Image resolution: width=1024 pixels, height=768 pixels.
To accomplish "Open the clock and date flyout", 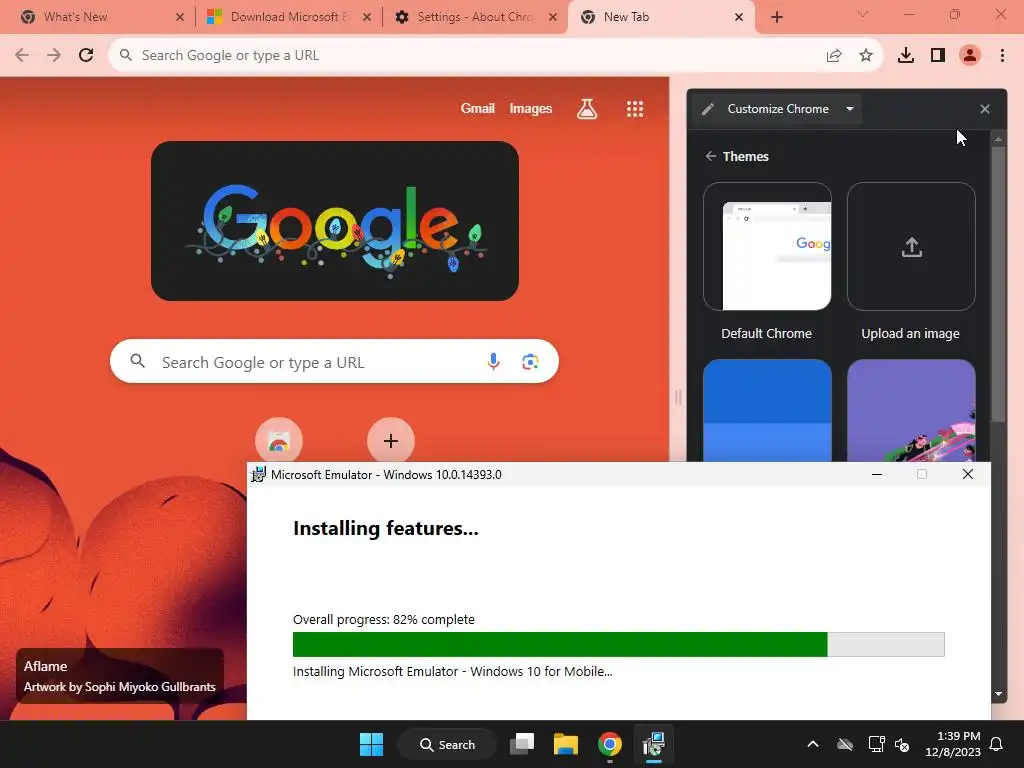I will click(x=953, y=744).
